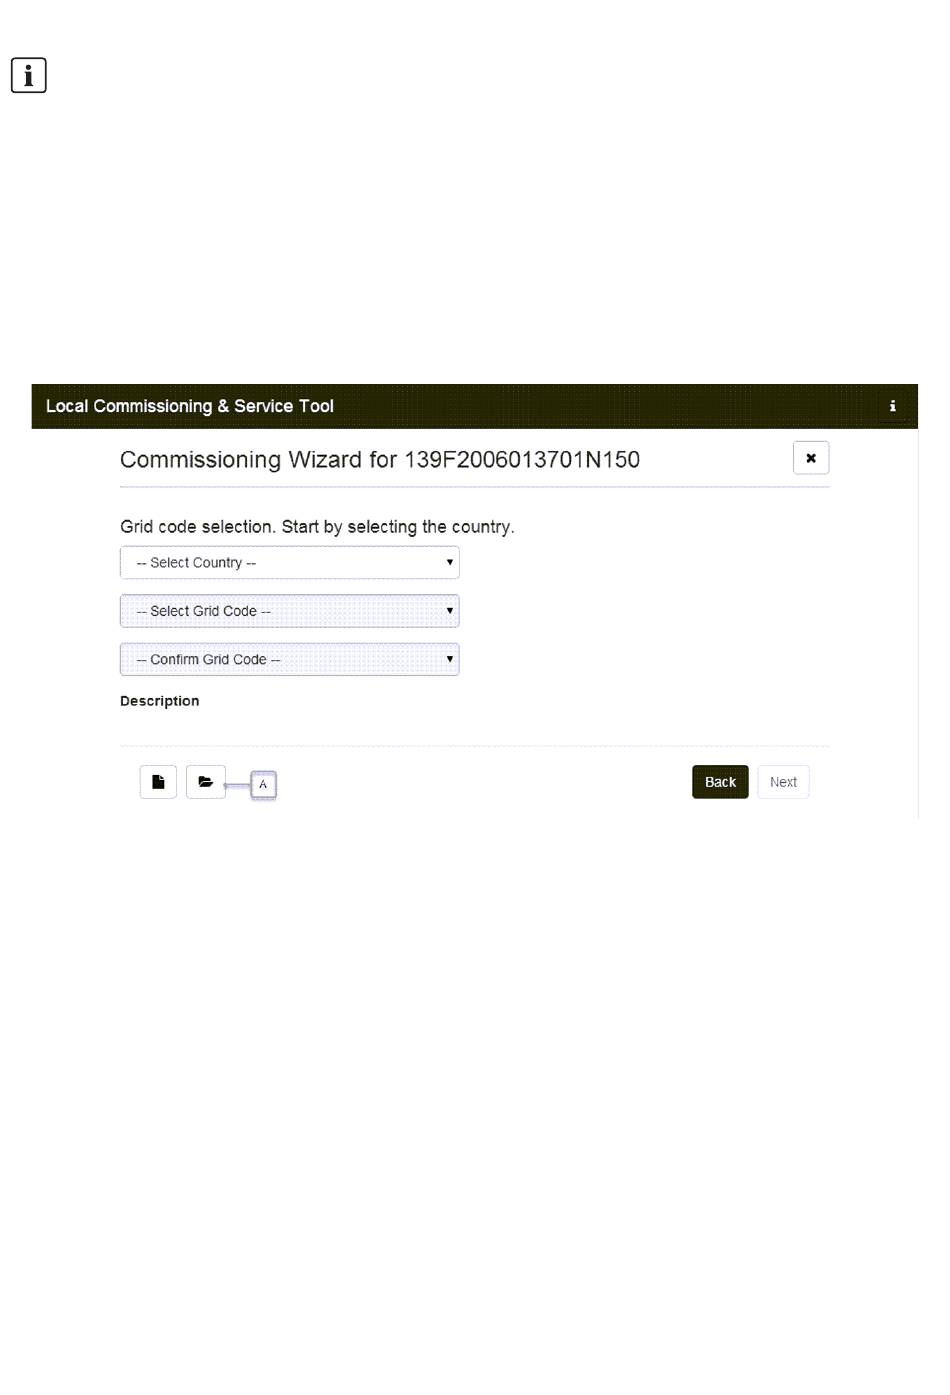Click the arrow on the Select Grid Code field

click(x=450, y=610)
